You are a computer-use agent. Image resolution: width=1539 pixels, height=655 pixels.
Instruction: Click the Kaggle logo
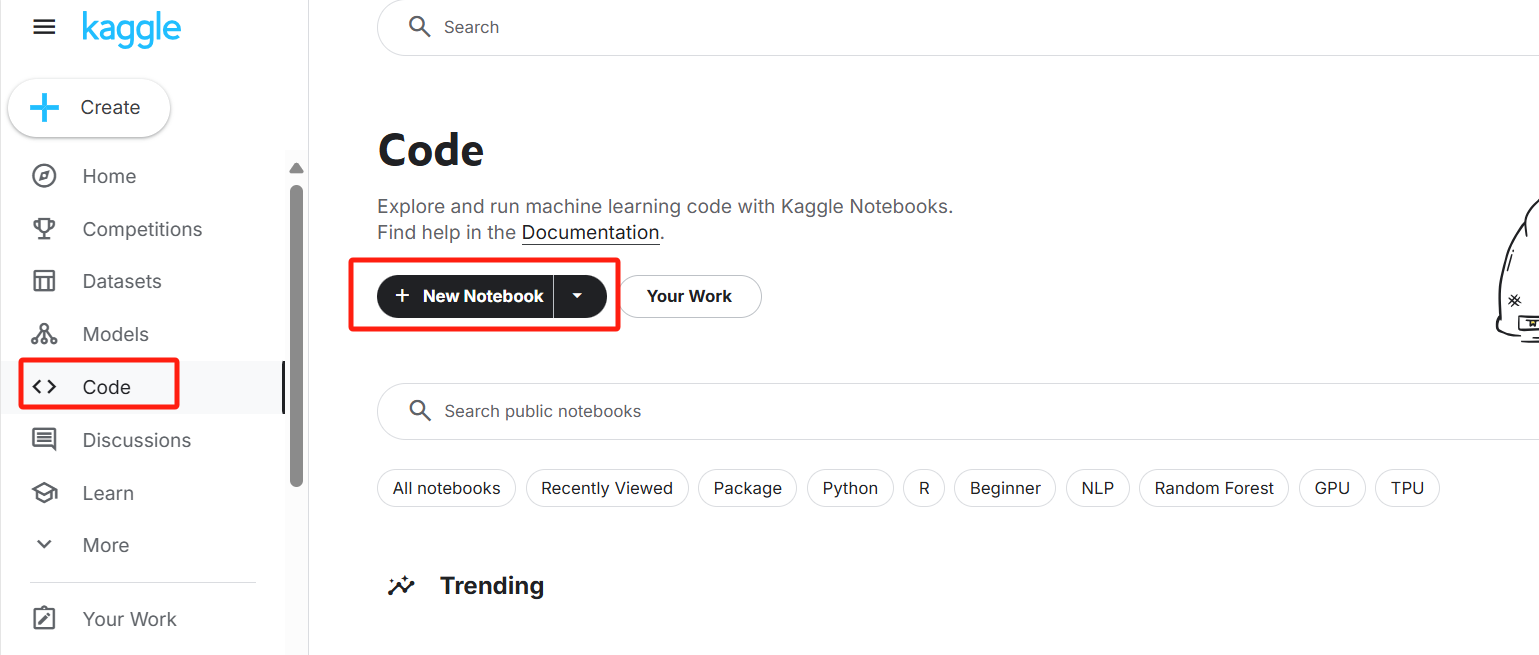point(131,29)
